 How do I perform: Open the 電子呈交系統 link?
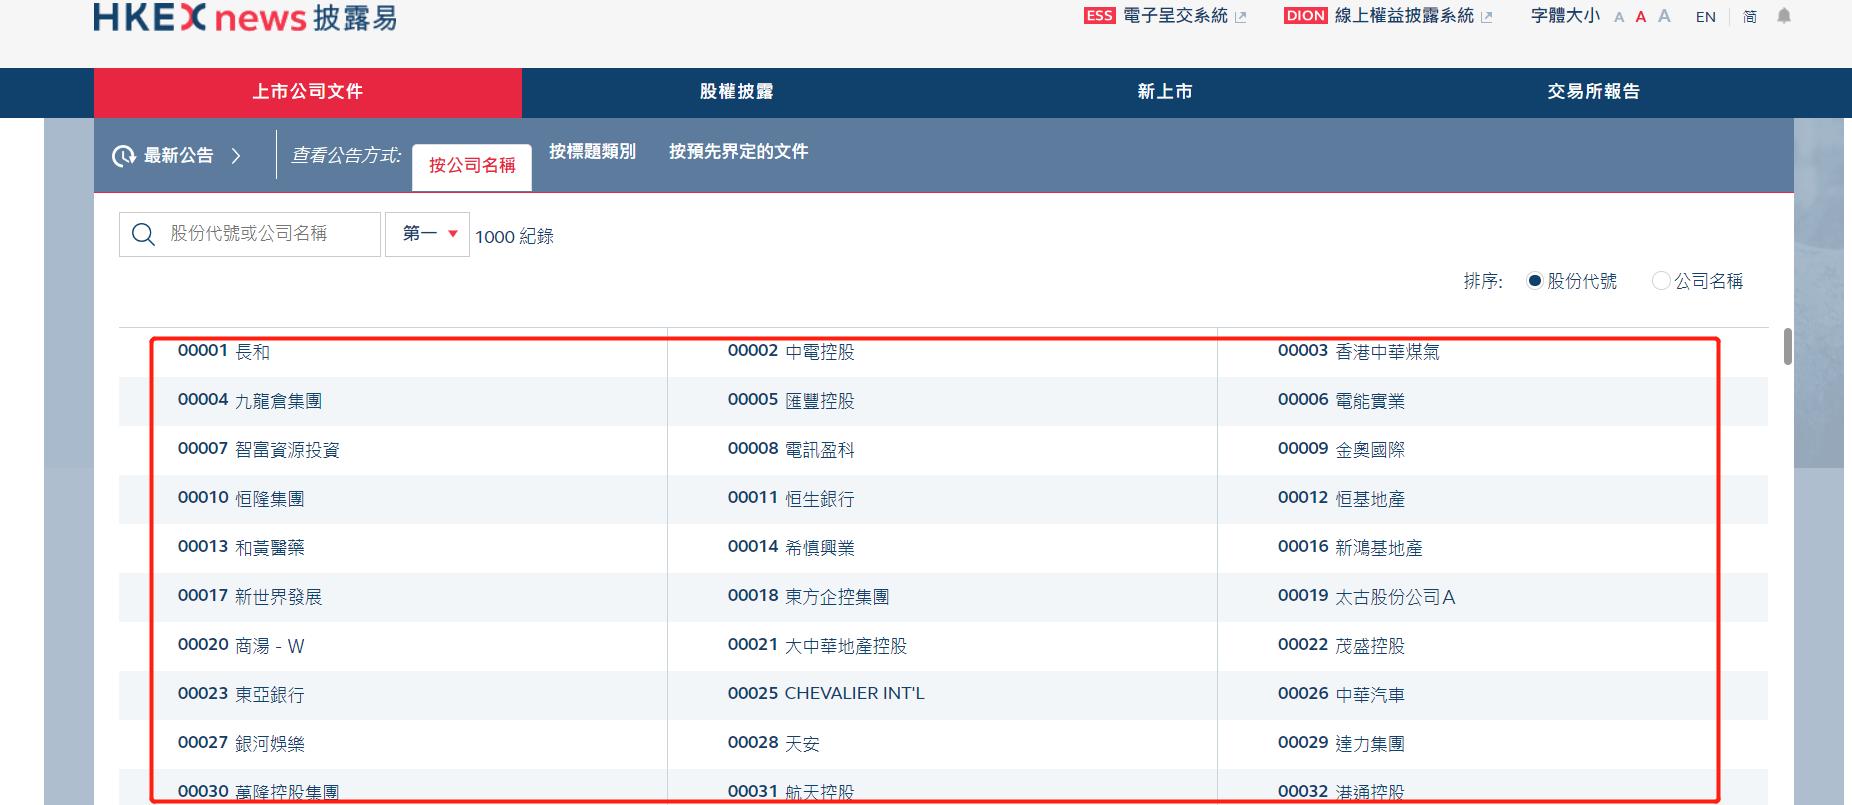click(x=1175, y=16)
